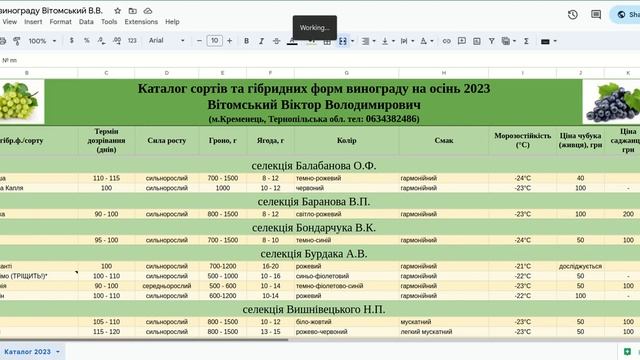The image size is (640, 360).
Task: Toggle italic formatting
Action: point(261,41)
